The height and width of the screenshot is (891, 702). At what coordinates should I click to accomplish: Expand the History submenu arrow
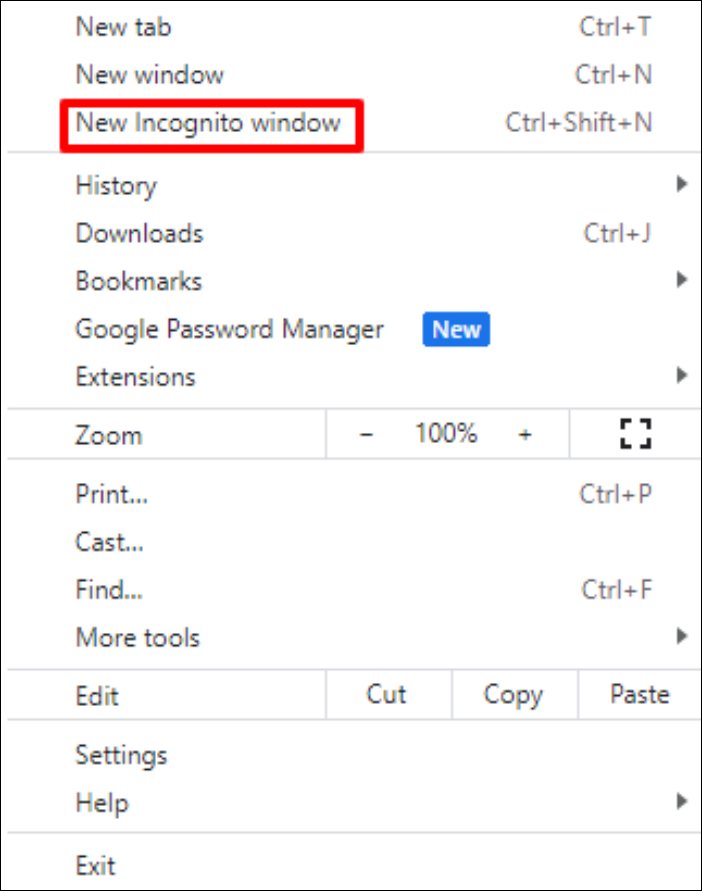(x=682, y=185)
